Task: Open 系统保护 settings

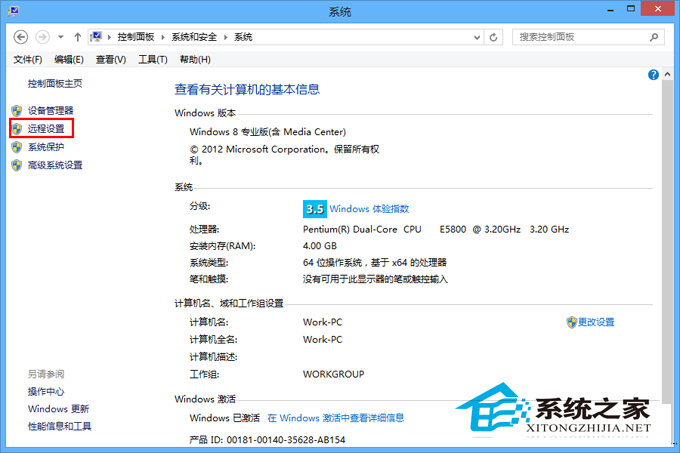Action: (x=46, y=147)
